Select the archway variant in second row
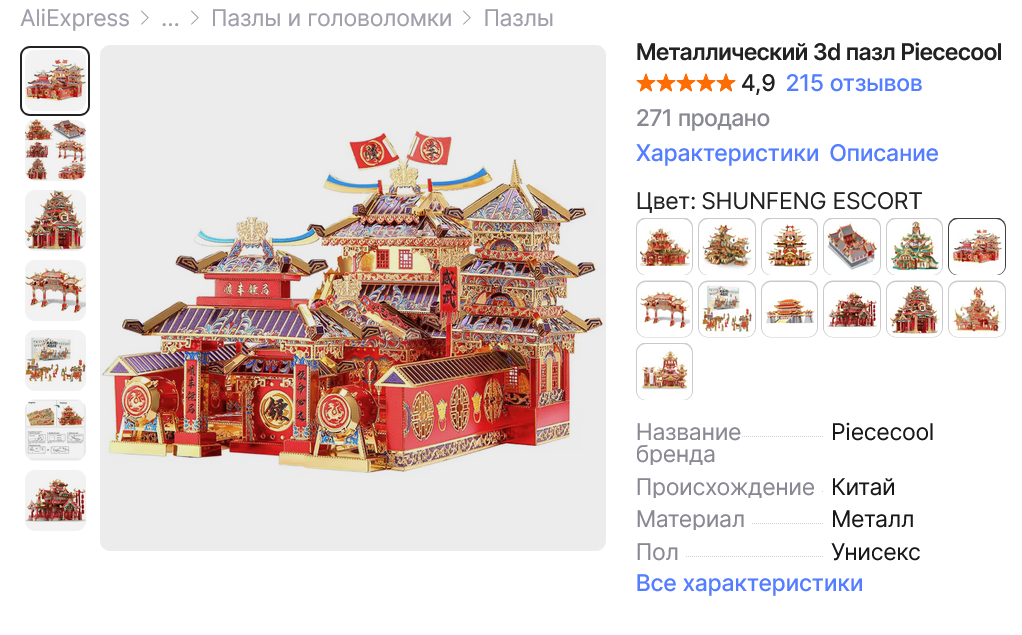 [x=664, y=309]
